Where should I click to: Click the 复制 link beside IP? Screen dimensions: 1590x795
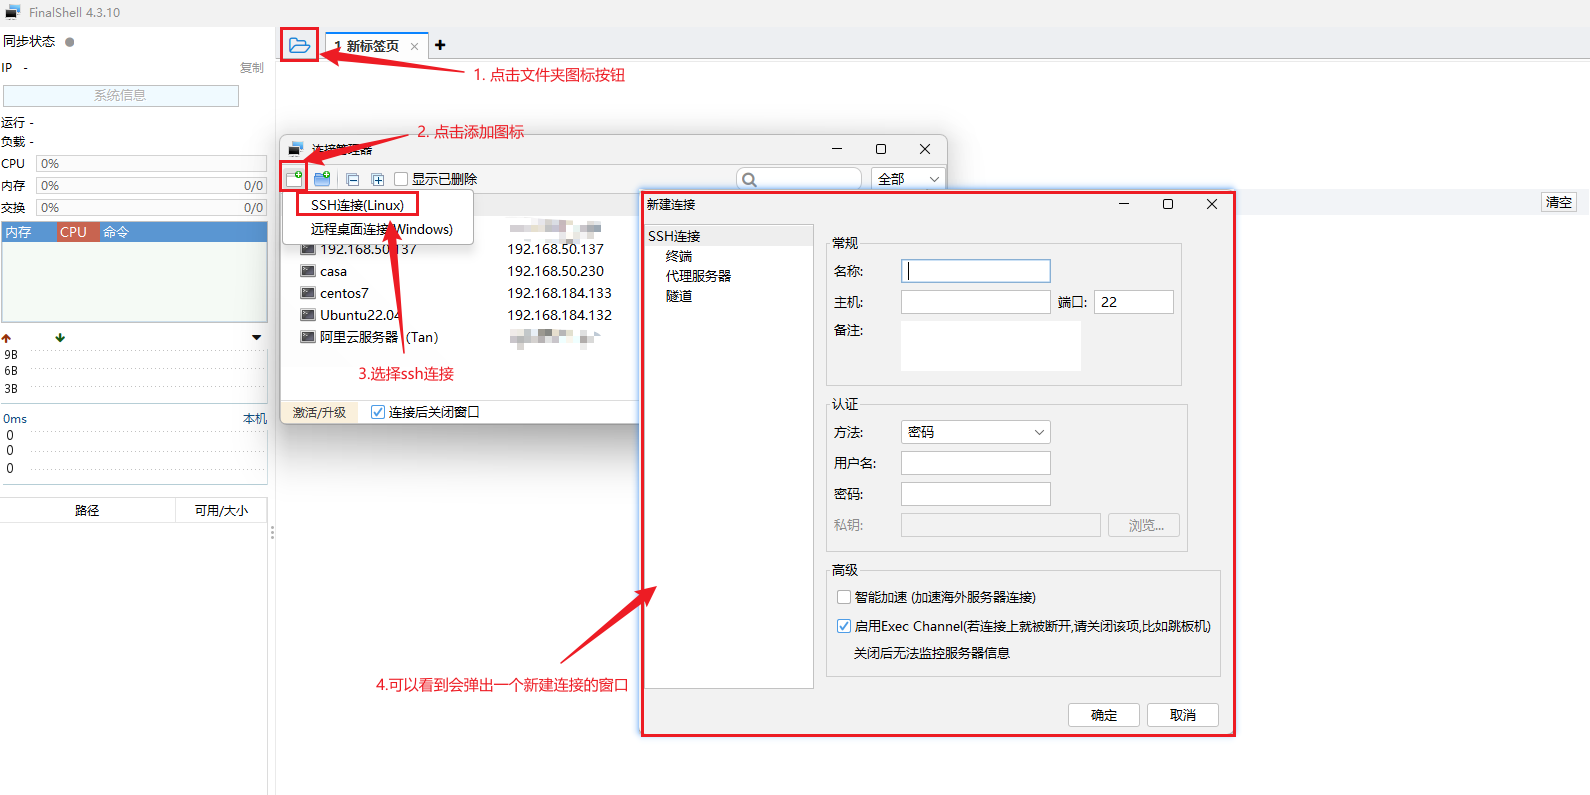pyautogui.click(x=251, y=68)
